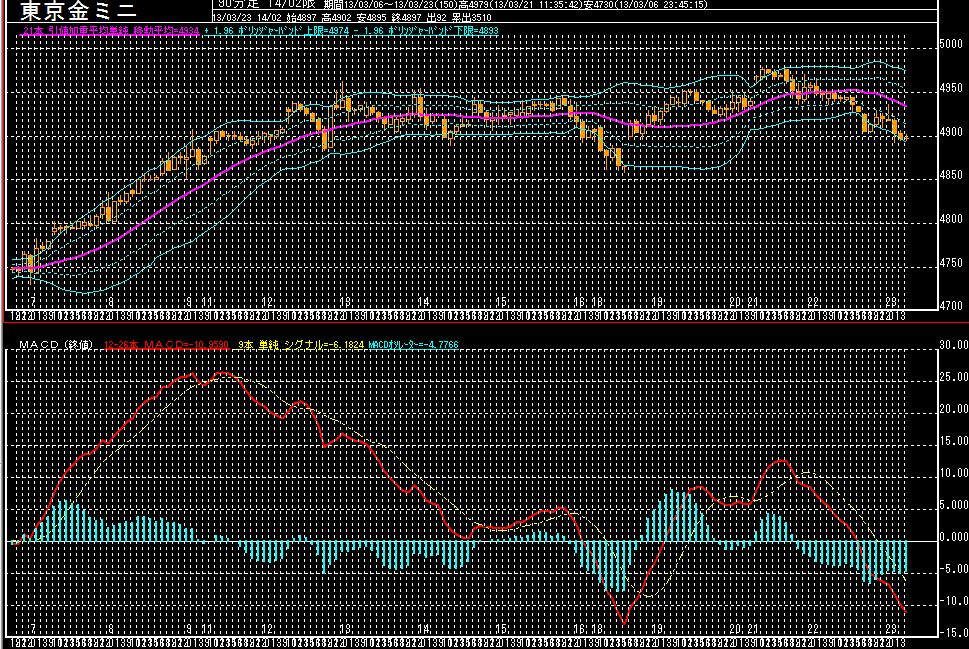The height and width of the screenshot is (649, 969).
Task: Click the 4850 price axis label
Action: 951,175
